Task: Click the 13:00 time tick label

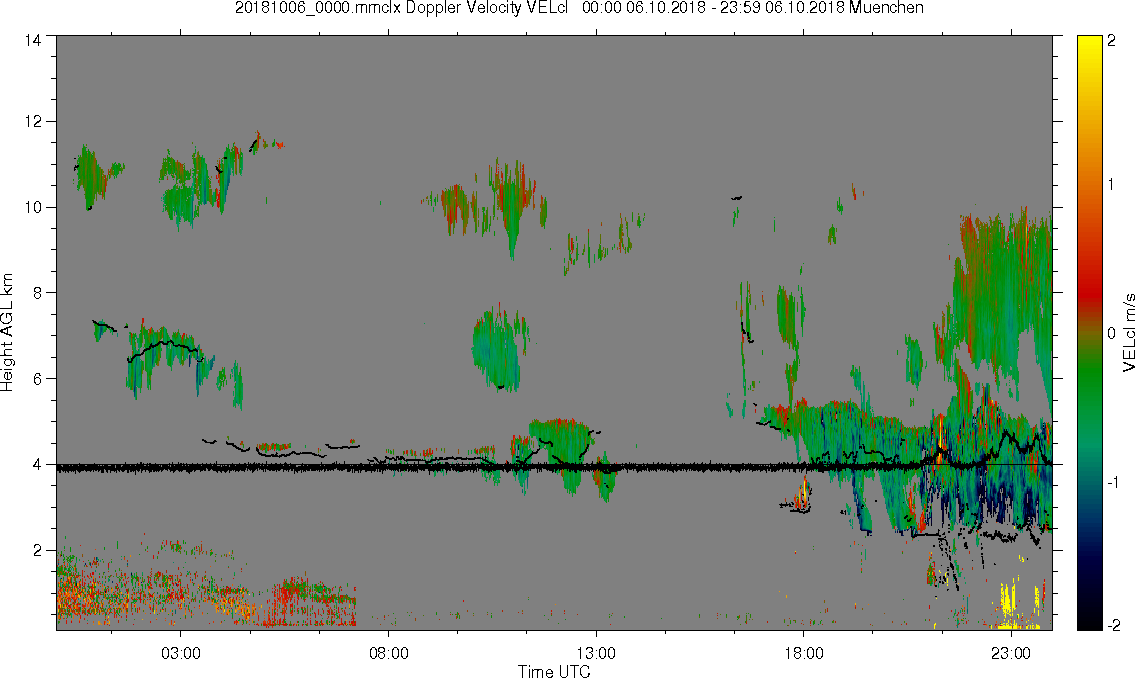Action: click(596, 653)
